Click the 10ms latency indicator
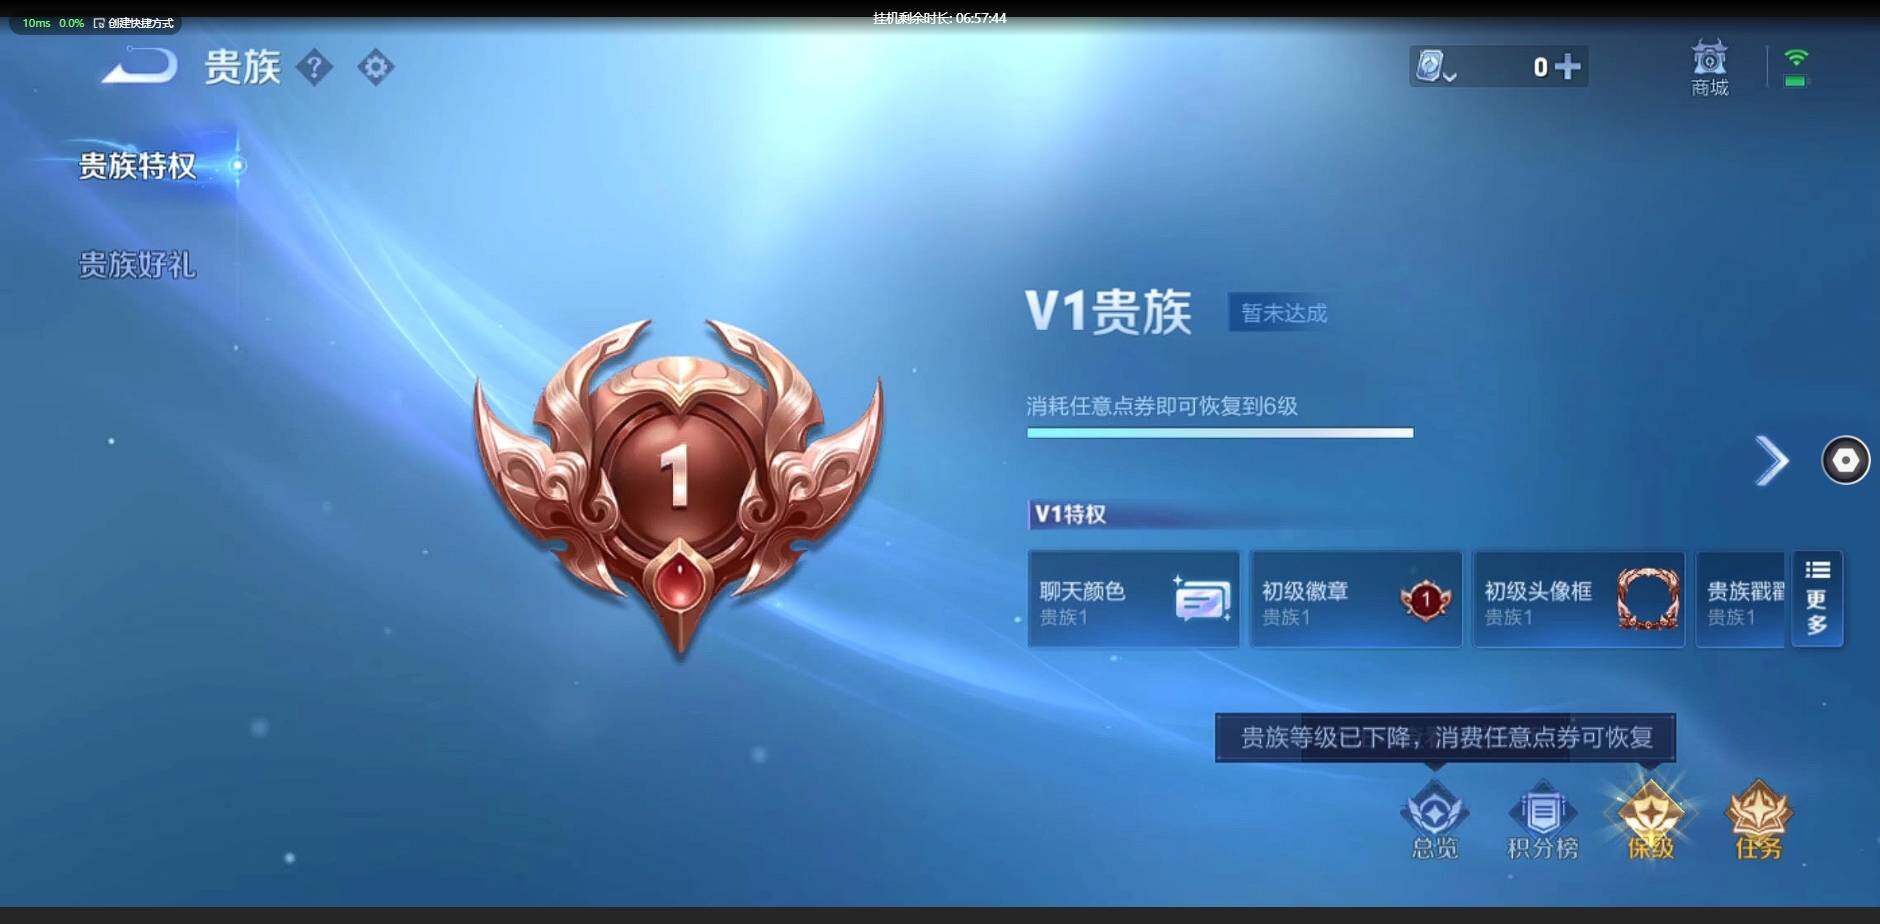This screenshot has width=1880, height=924. click(36, 23)
